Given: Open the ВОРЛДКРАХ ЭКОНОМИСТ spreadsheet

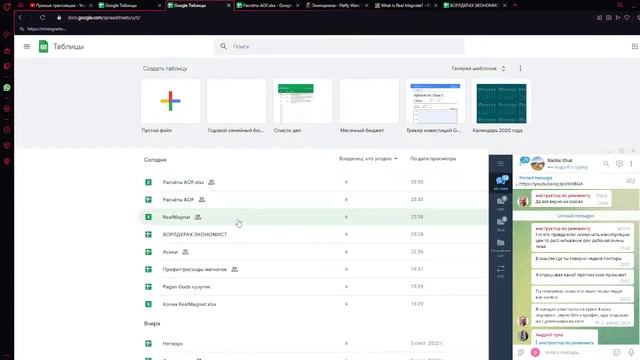Looking at the screenshot, I should [313, 235].
